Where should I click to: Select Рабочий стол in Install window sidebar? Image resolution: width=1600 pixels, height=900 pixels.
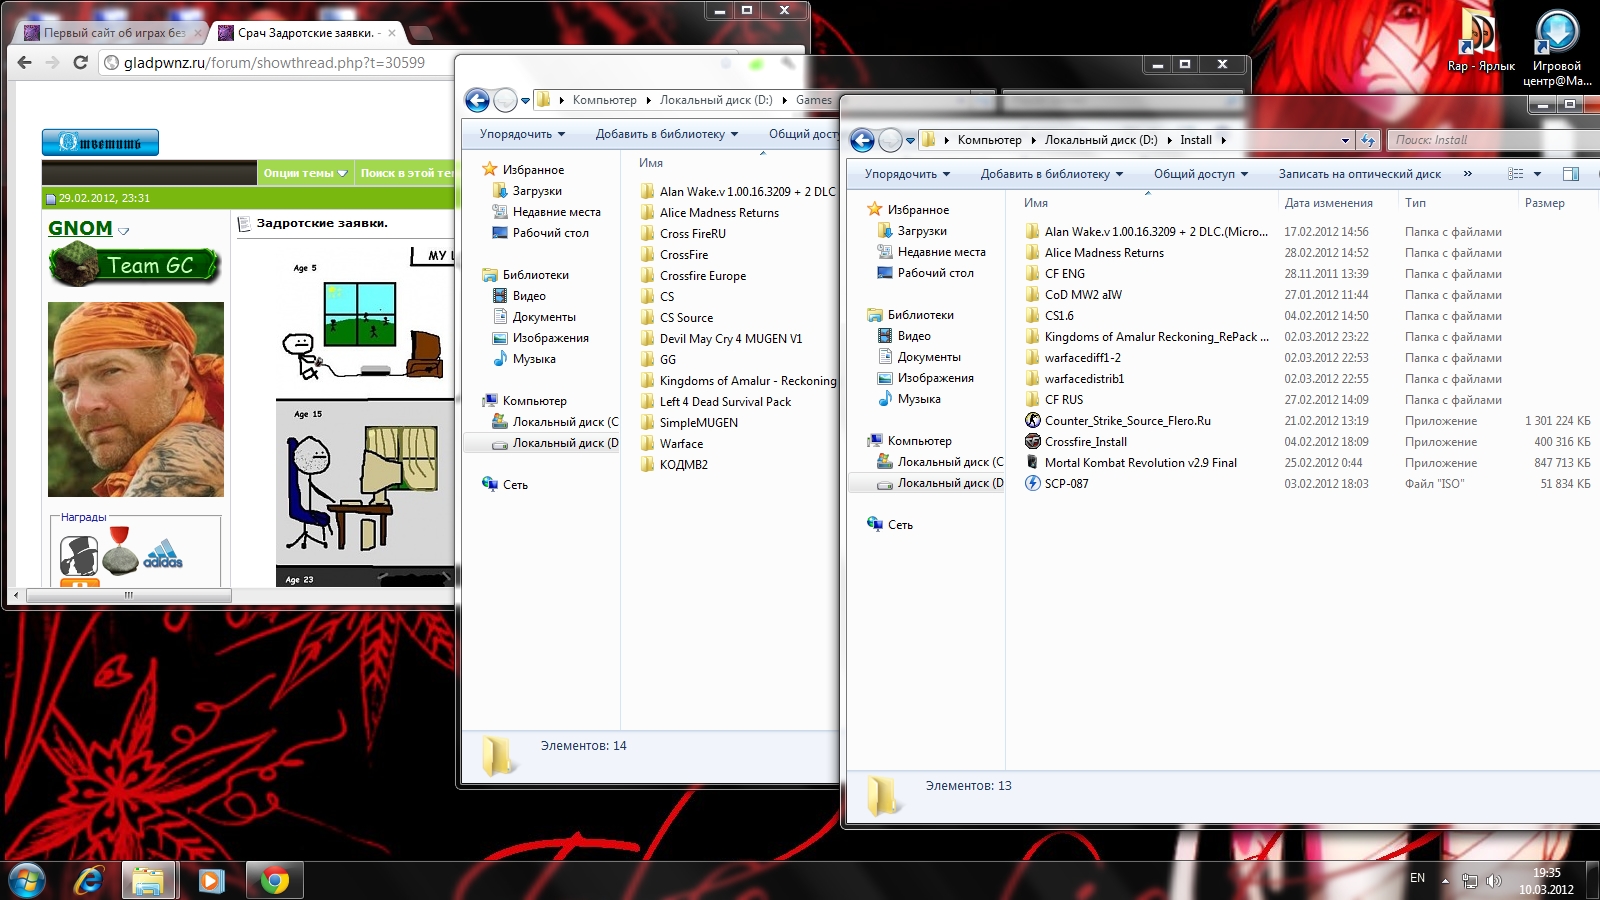coord(935,273)
